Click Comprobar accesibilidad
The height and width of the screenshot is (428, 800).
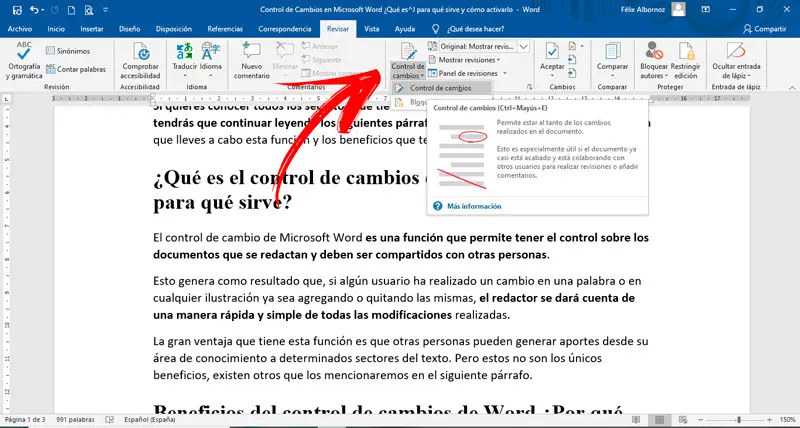tap(140, 61)
